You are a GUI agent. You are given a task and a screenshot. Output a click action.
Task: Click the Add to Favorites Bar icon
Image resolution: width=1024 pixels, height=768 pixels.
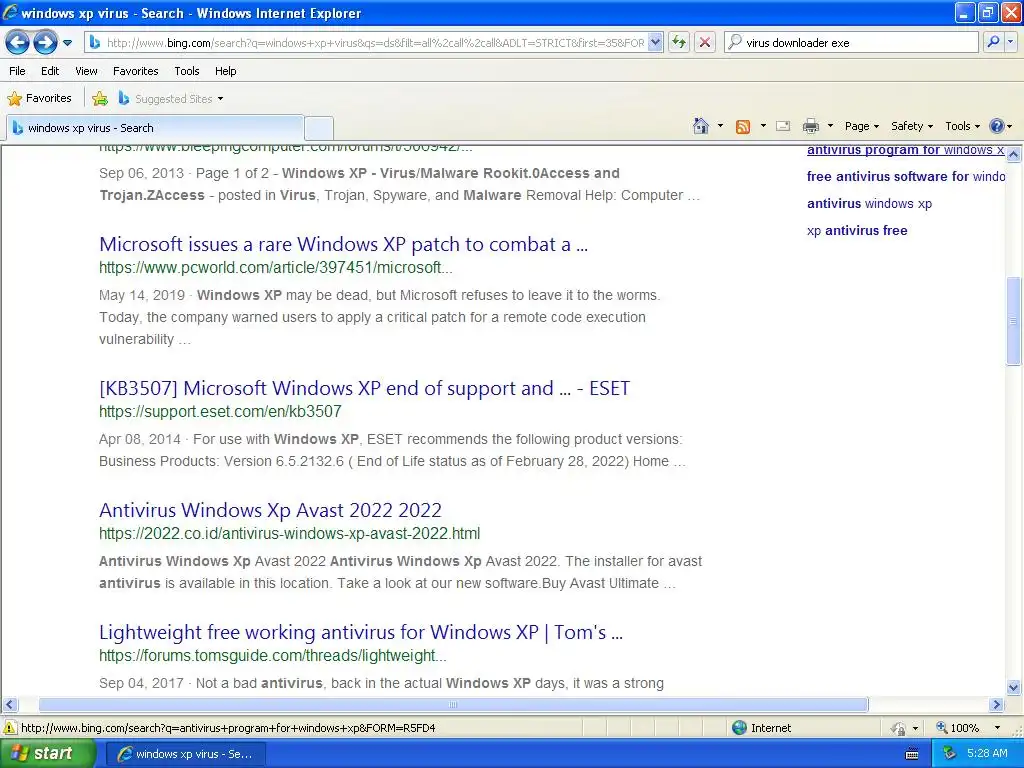click(100, 99)
